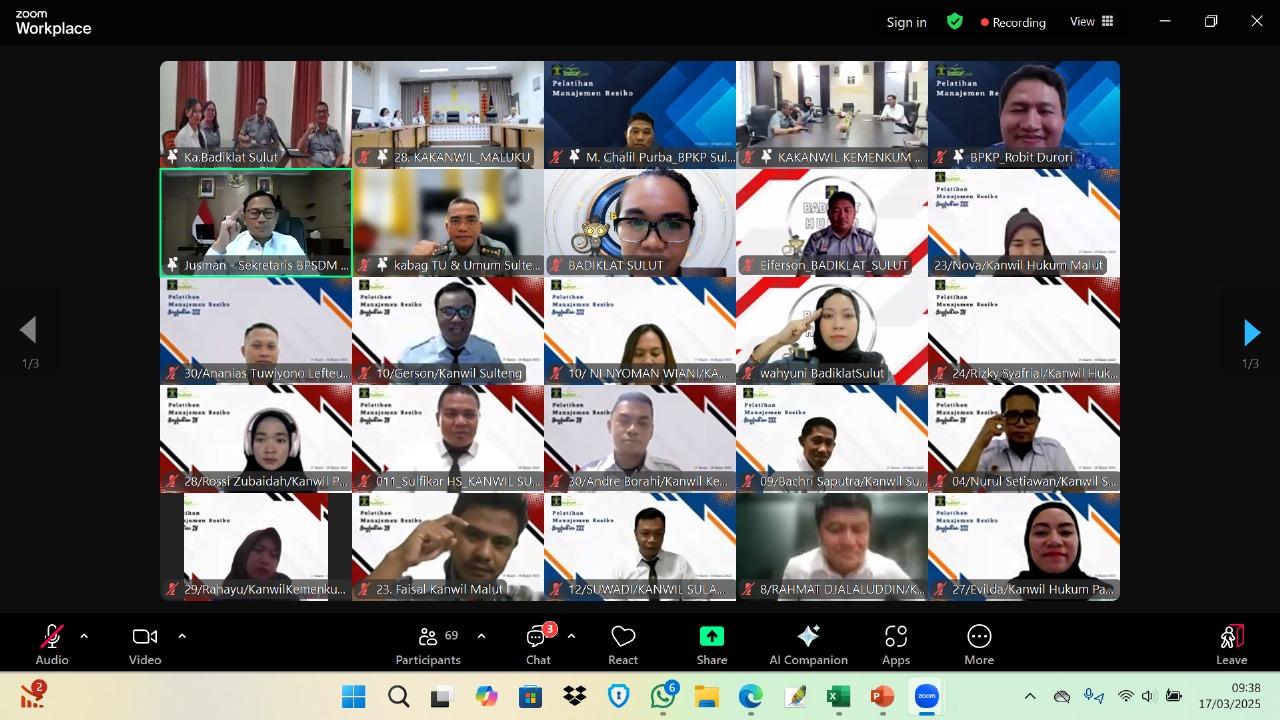Viewport: 1280px width, 720px height.
Task: Select the 30/Ananias Tuwiyono tile
Action: coord(256,330)
